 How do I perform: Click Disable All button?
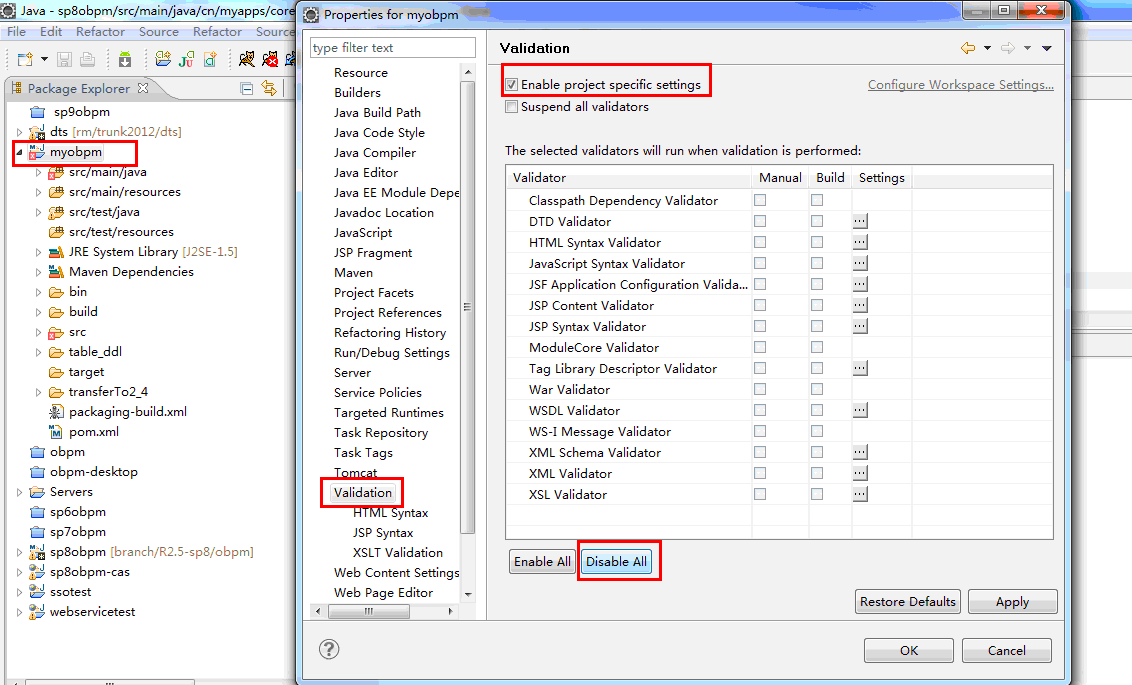pos(617,562)
